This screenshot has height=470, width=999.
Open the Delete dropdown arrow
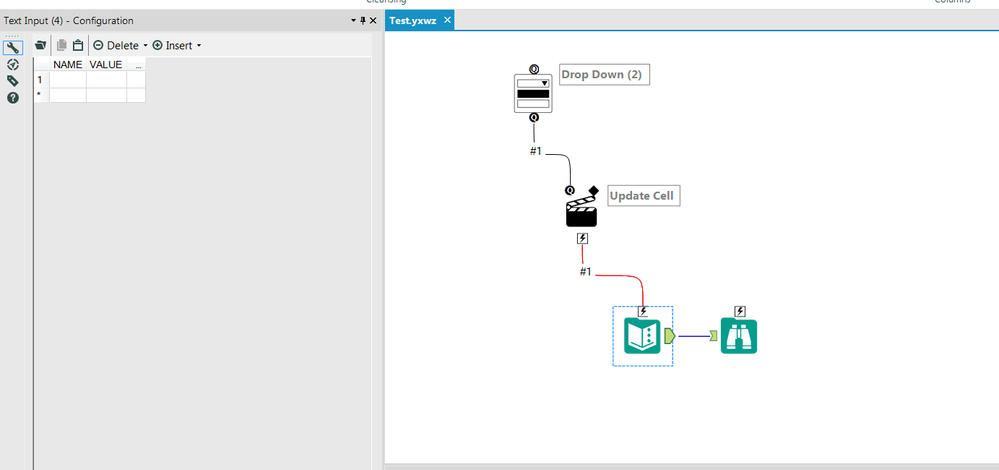(145, 46)
